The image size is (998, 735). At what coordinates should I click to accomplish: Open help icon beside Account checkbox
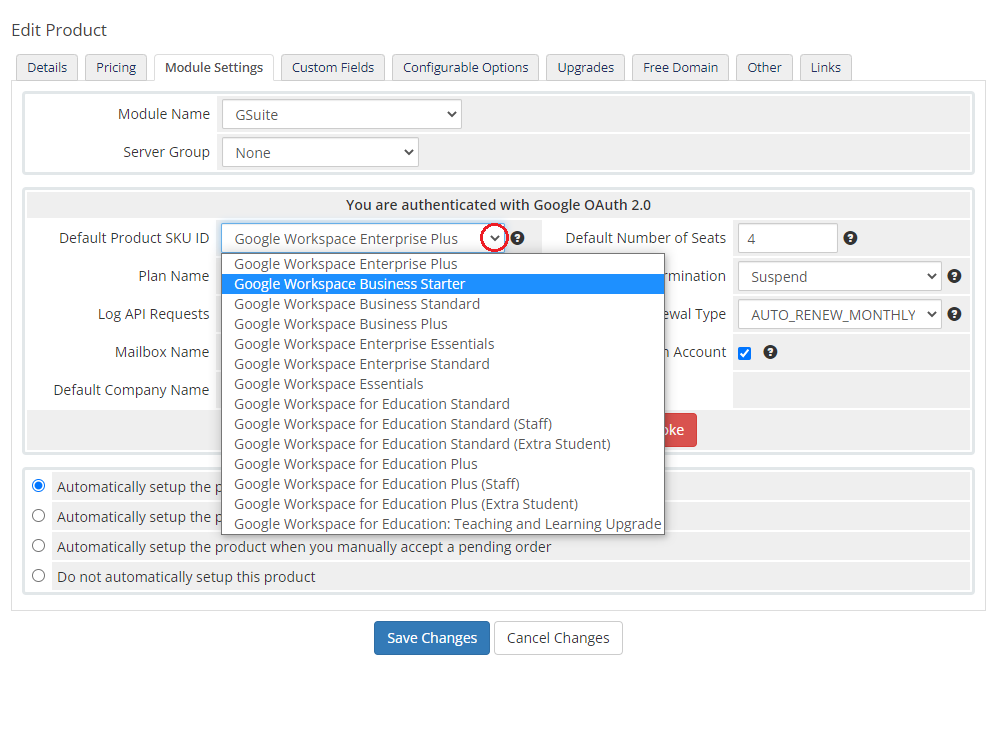pyautogui.click(x=770, y=353)
